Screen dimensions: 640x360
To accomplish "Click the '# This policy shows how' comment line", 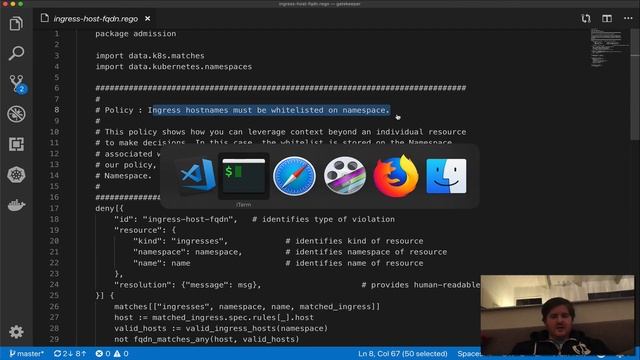I will [x=281, y=132].
